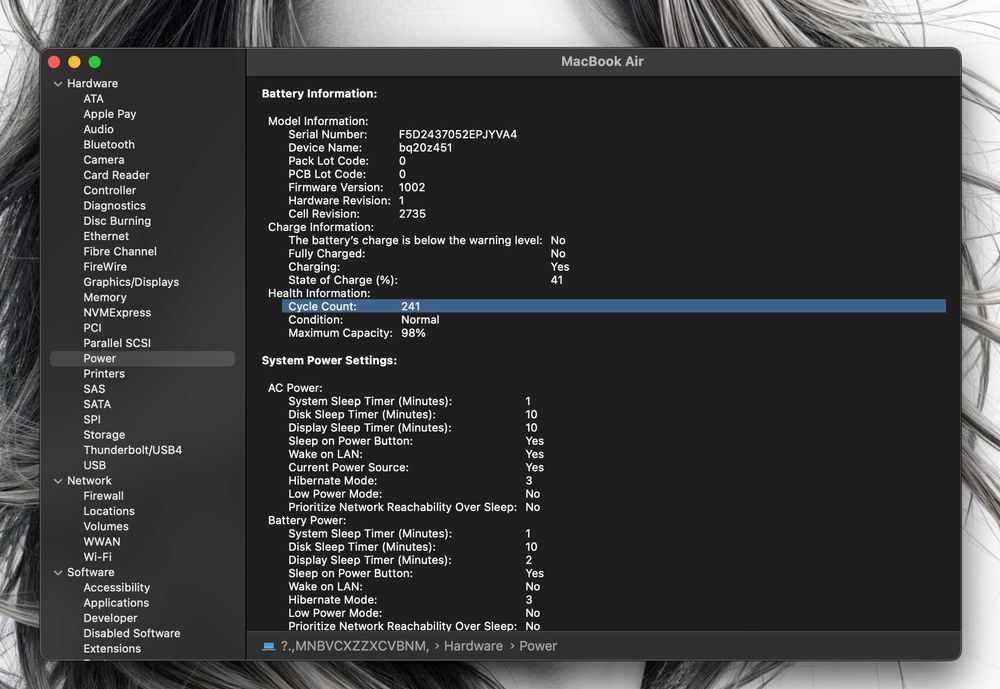Select Extensions under Software
This screenshot has width=1000, height=689.
click(x=112, y=649)
